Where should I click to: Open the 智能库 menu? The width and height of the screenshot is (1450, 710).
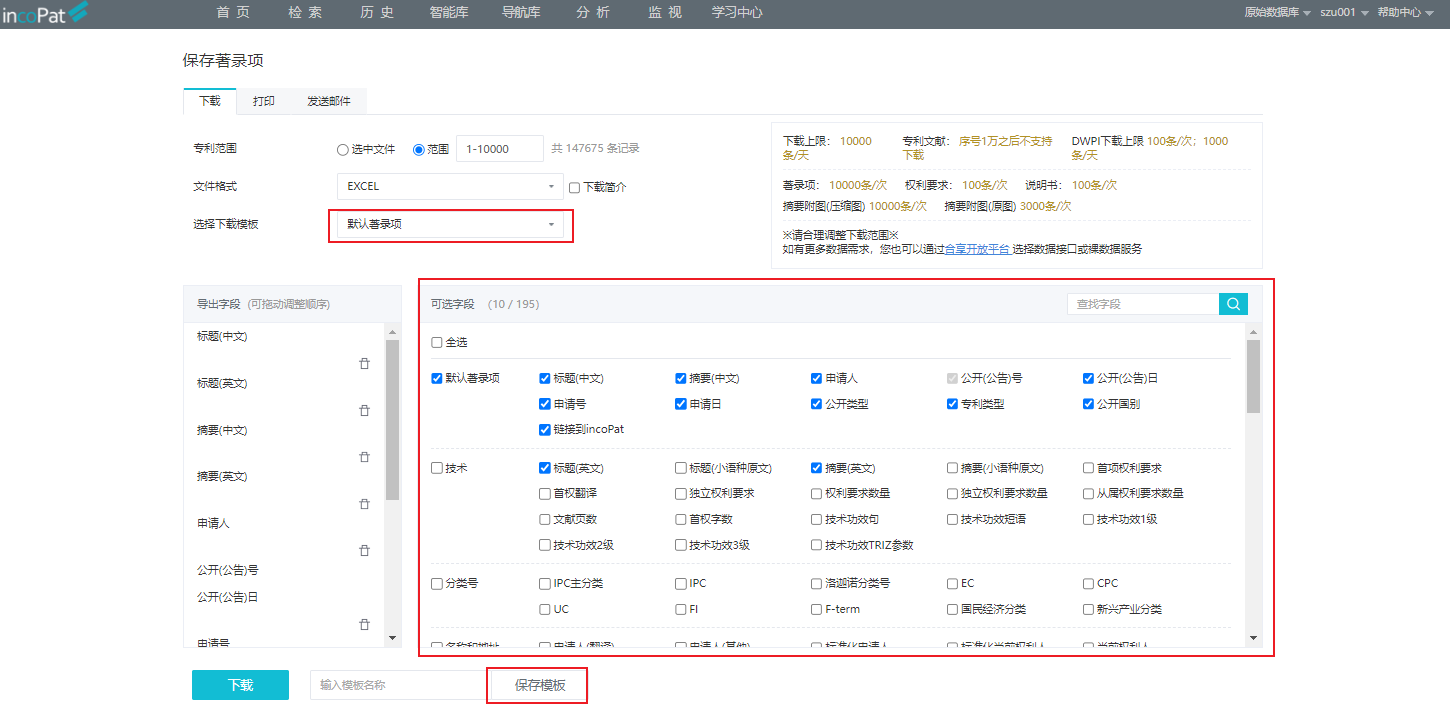449,13
